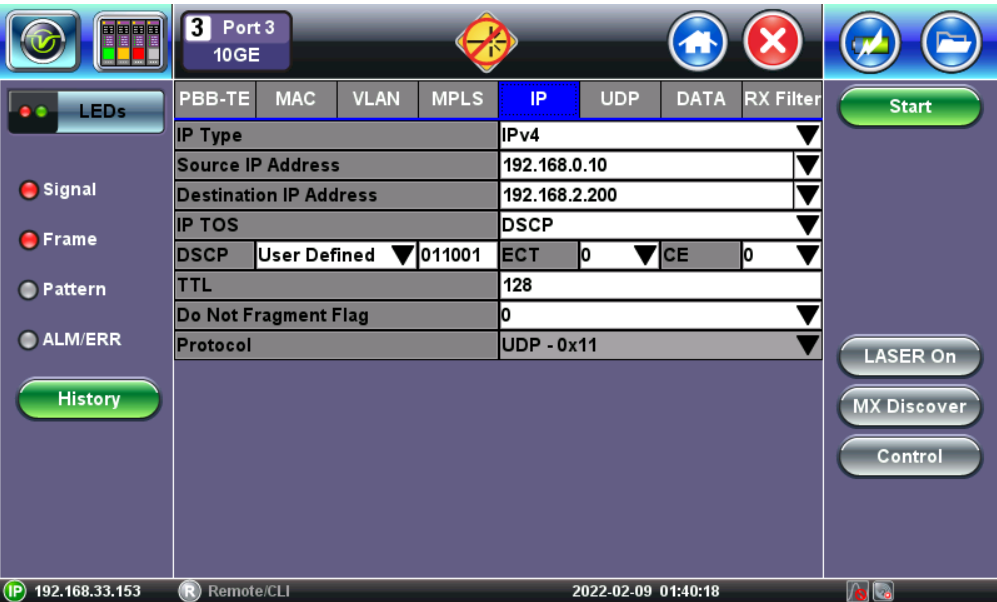Switch to the MPLS tab

(458, 99)
